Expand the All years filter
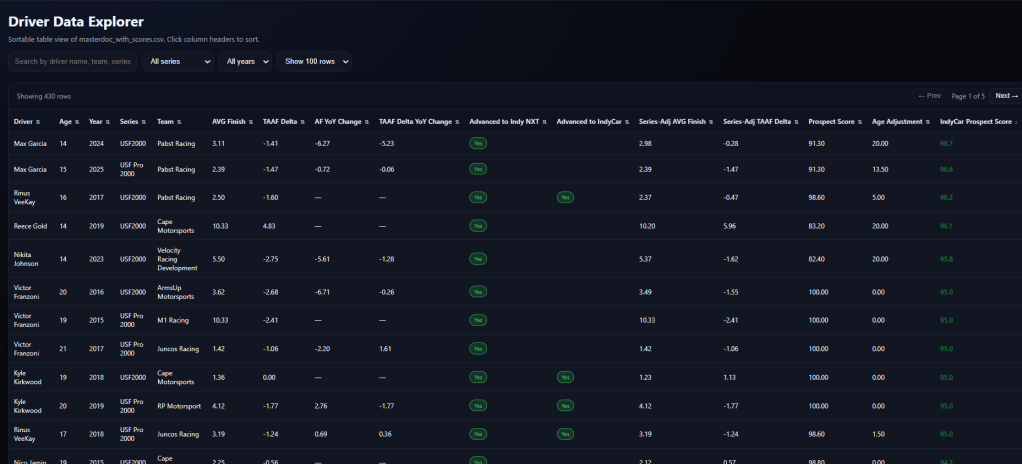1022x464 pixels. 244,62
